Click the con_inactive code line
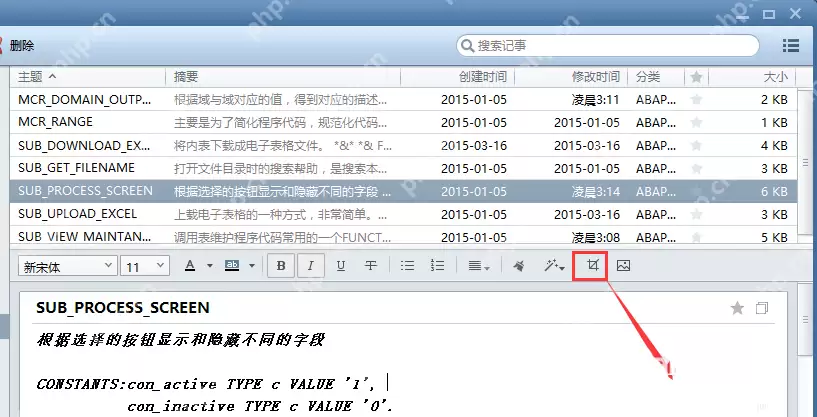The image size is (817, 417). 260,406
